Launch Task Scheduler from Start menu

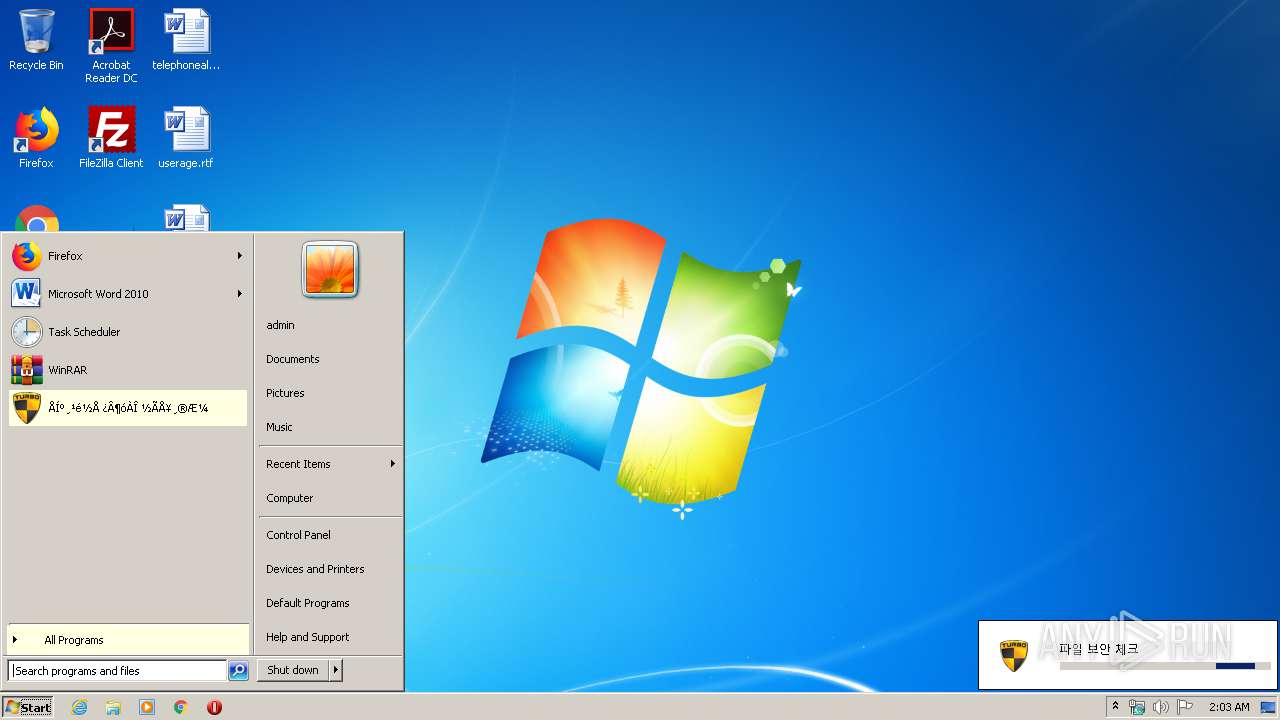pyautogui.click(x=127, y=332)
